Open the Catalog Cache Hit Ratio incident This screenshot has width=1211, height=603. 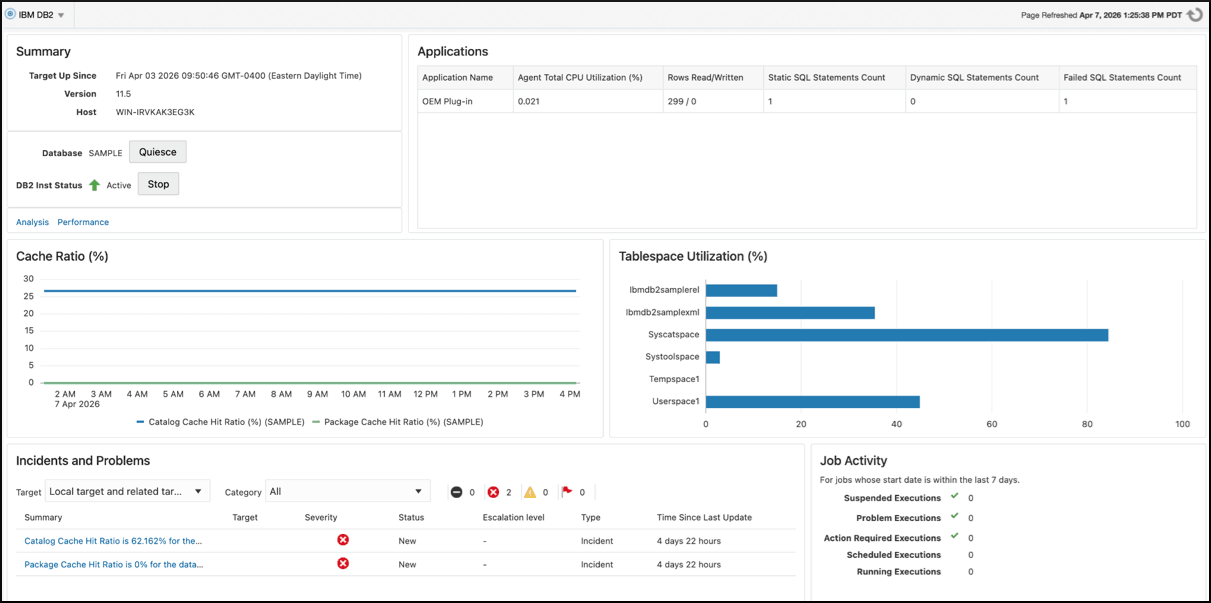pos(114,541)
